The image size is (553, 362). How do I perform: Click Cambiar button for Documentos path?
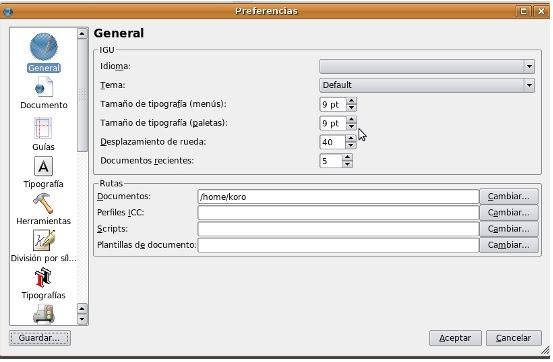[x=509, y=196]
